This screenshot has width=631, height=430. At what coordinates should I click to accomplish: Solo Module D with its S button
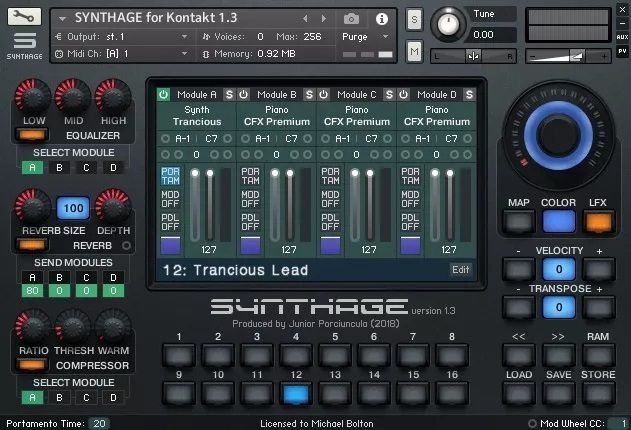click(x=469, y=95)
